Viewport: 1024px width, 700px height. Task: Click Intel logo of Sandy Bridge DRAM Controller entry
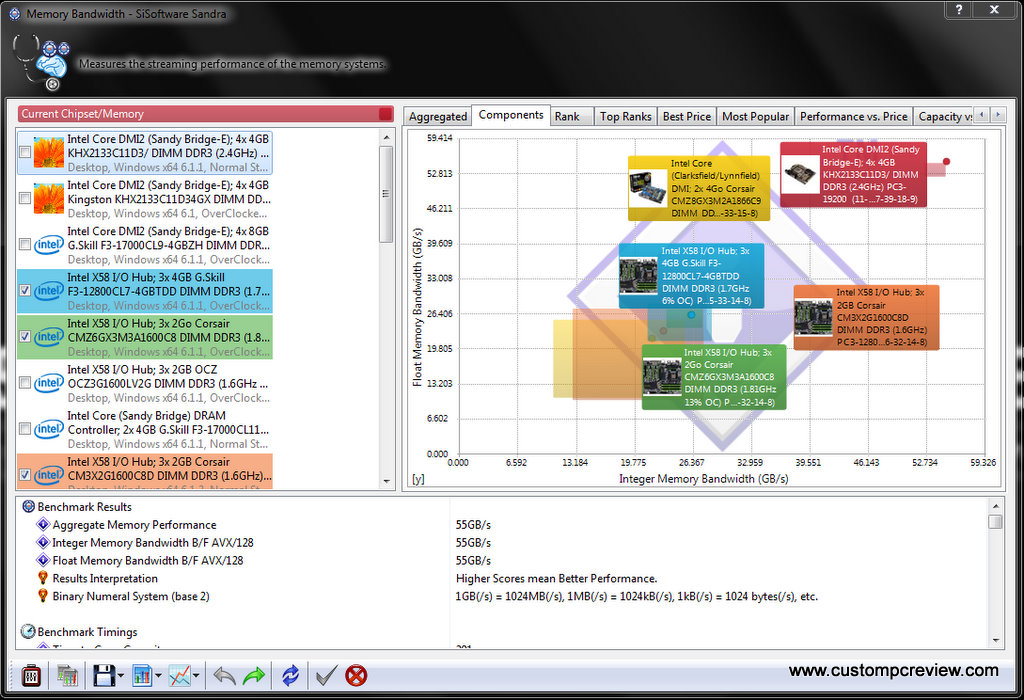[49, 429]
